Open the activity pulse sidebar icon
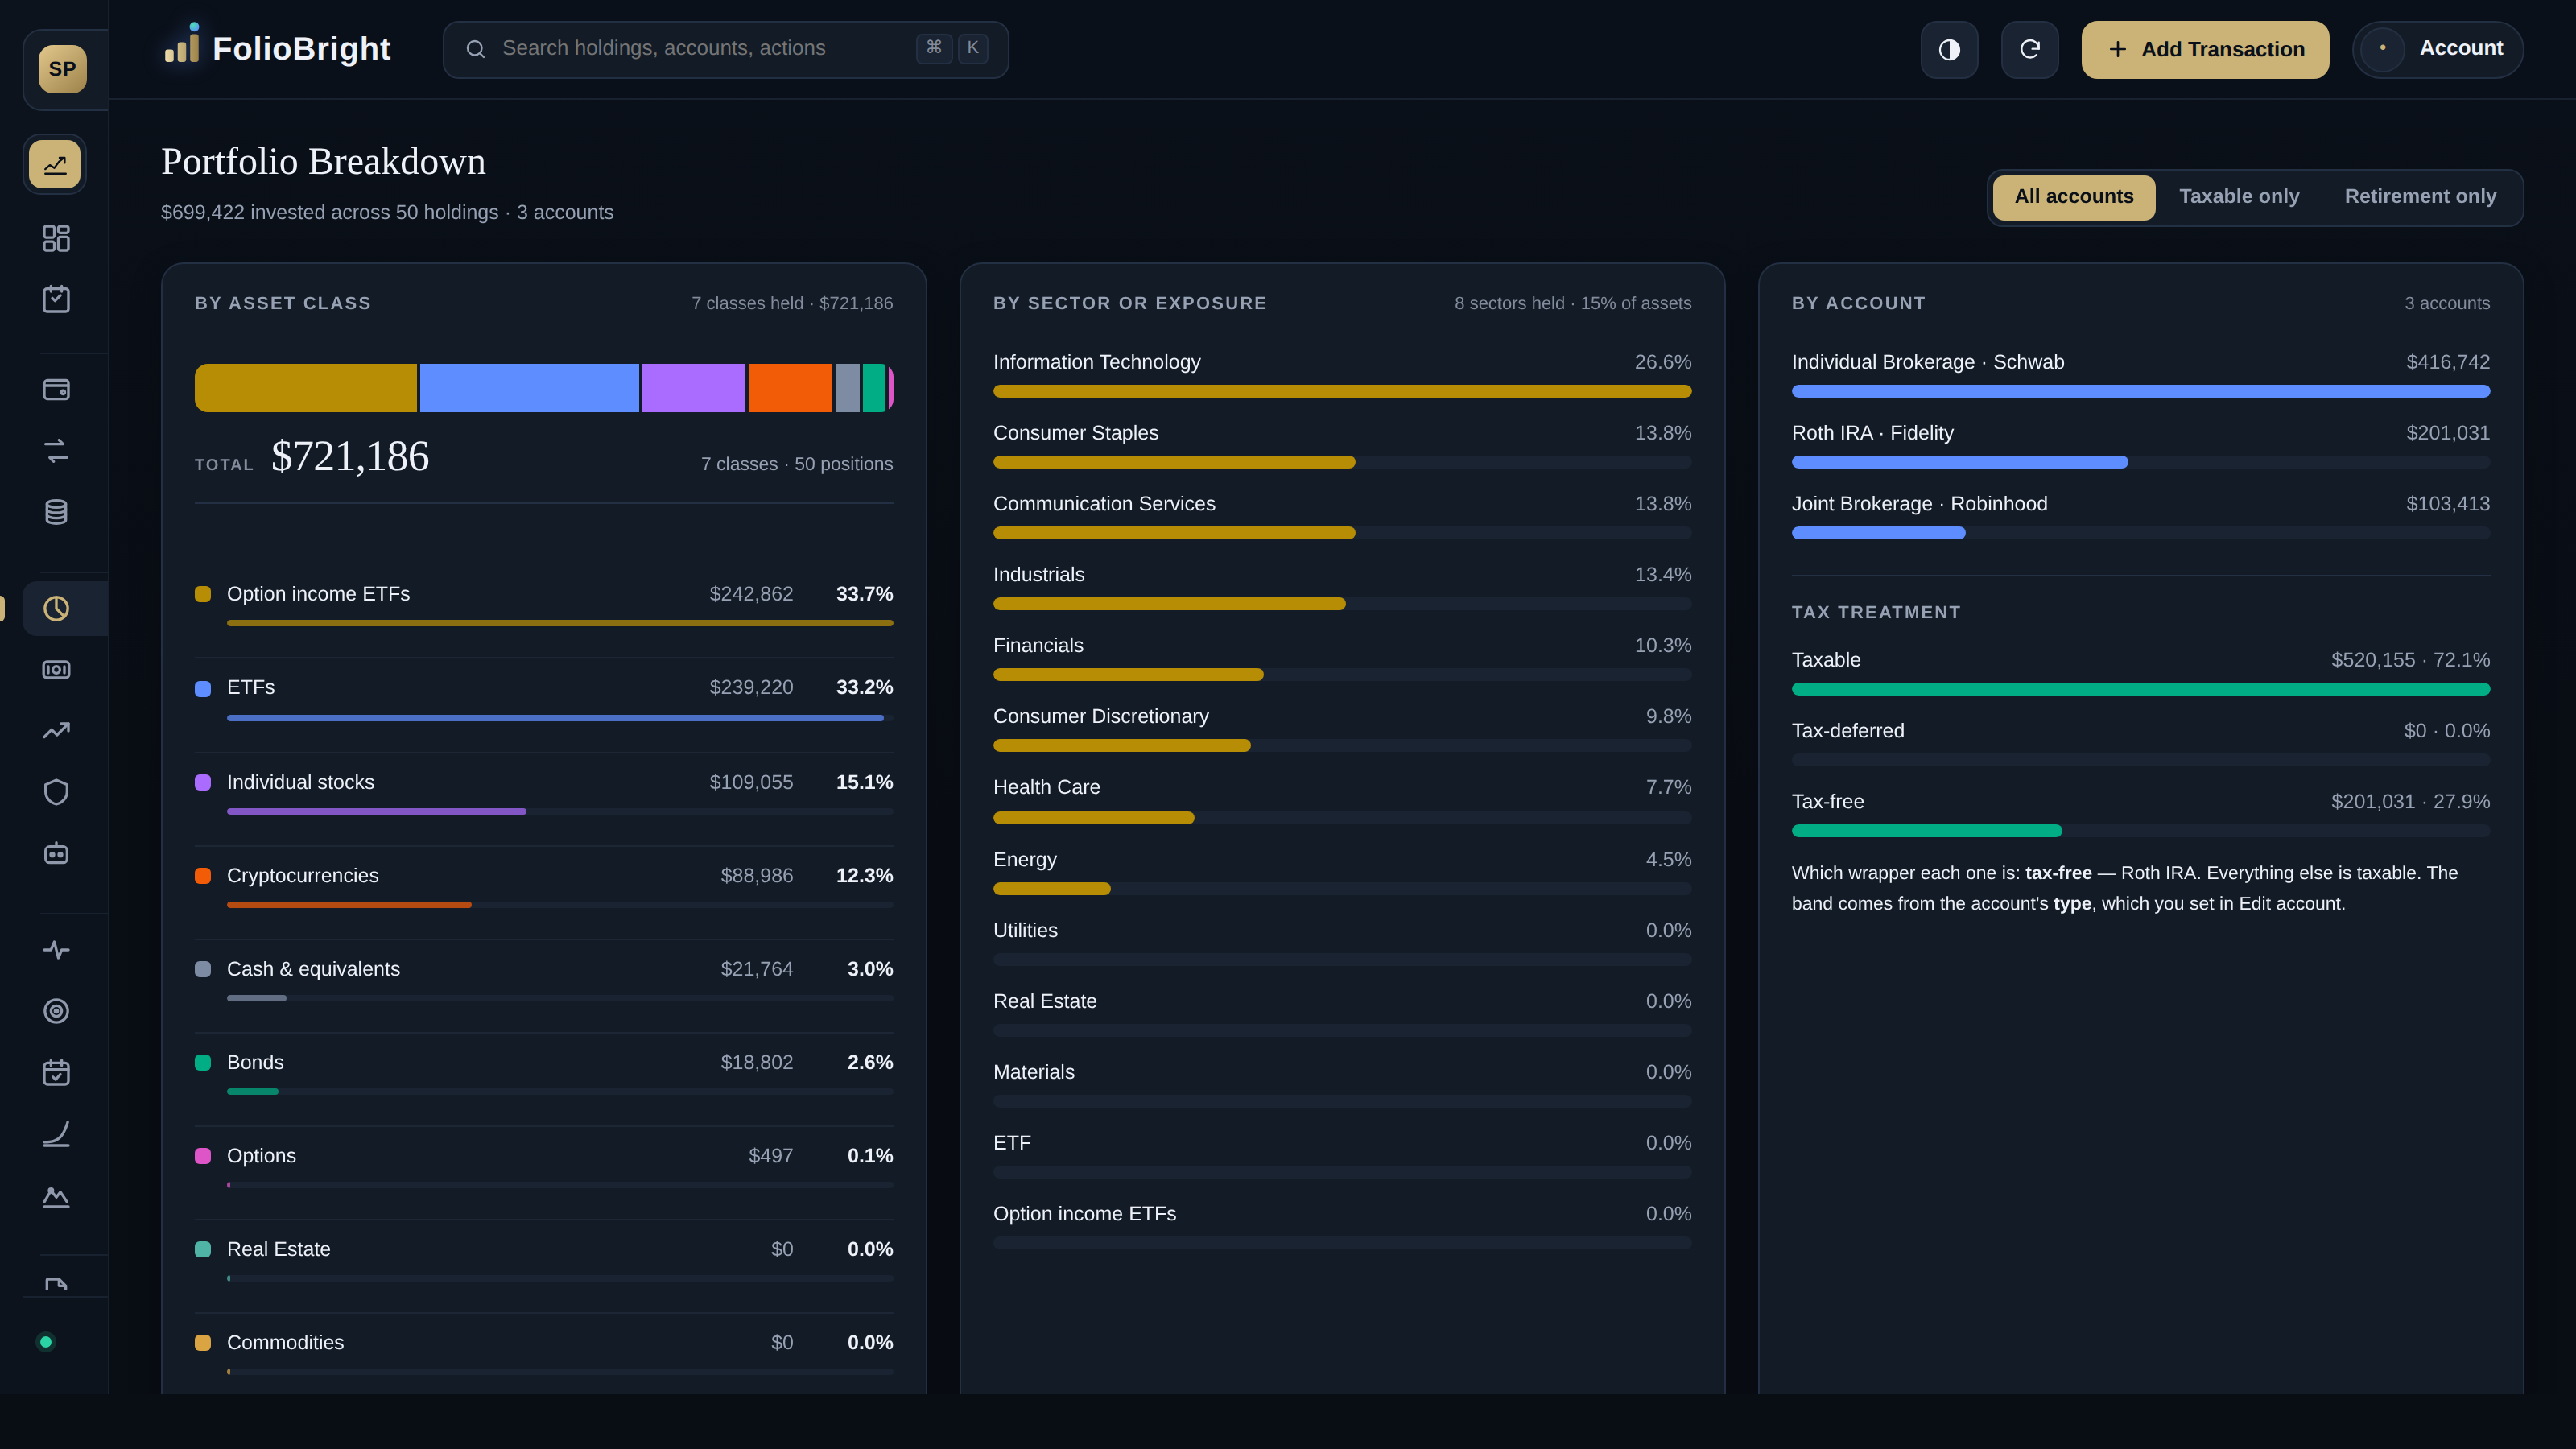Image resolution: width=2576 pixels, height=1449 pixels. [x=56, y=950]
